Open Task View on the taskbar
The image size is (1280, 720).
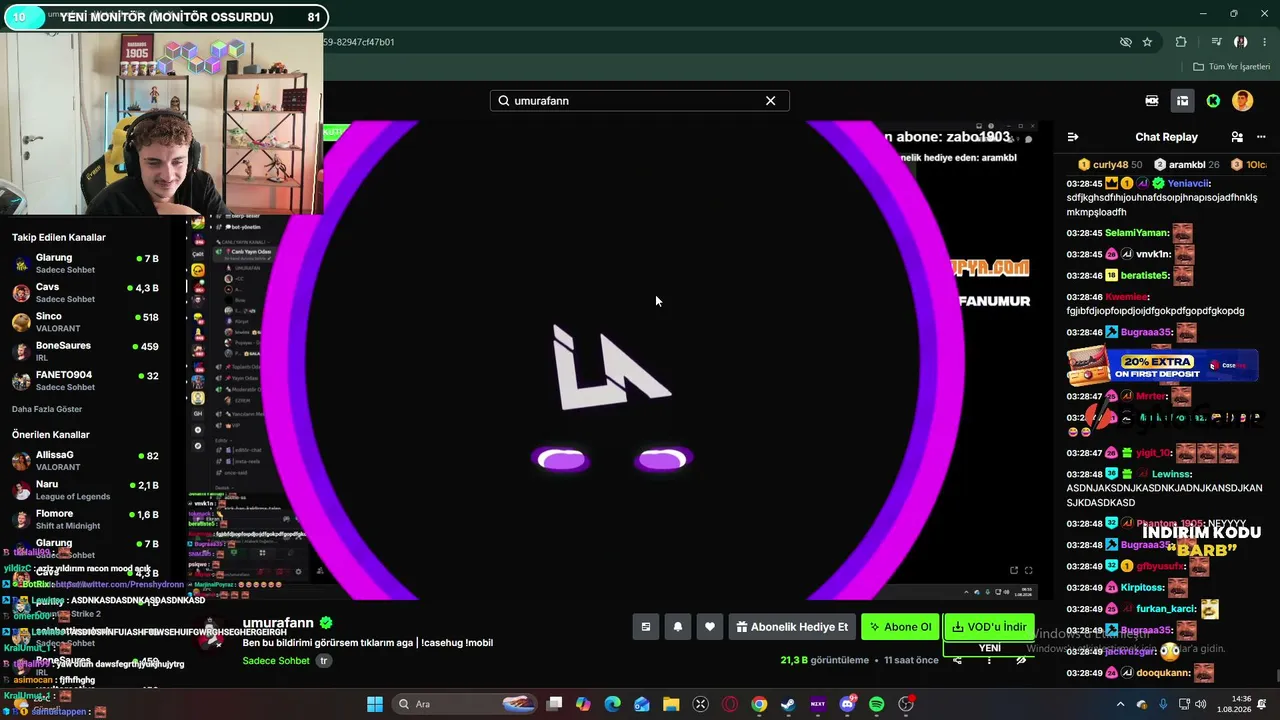(555, 704)
